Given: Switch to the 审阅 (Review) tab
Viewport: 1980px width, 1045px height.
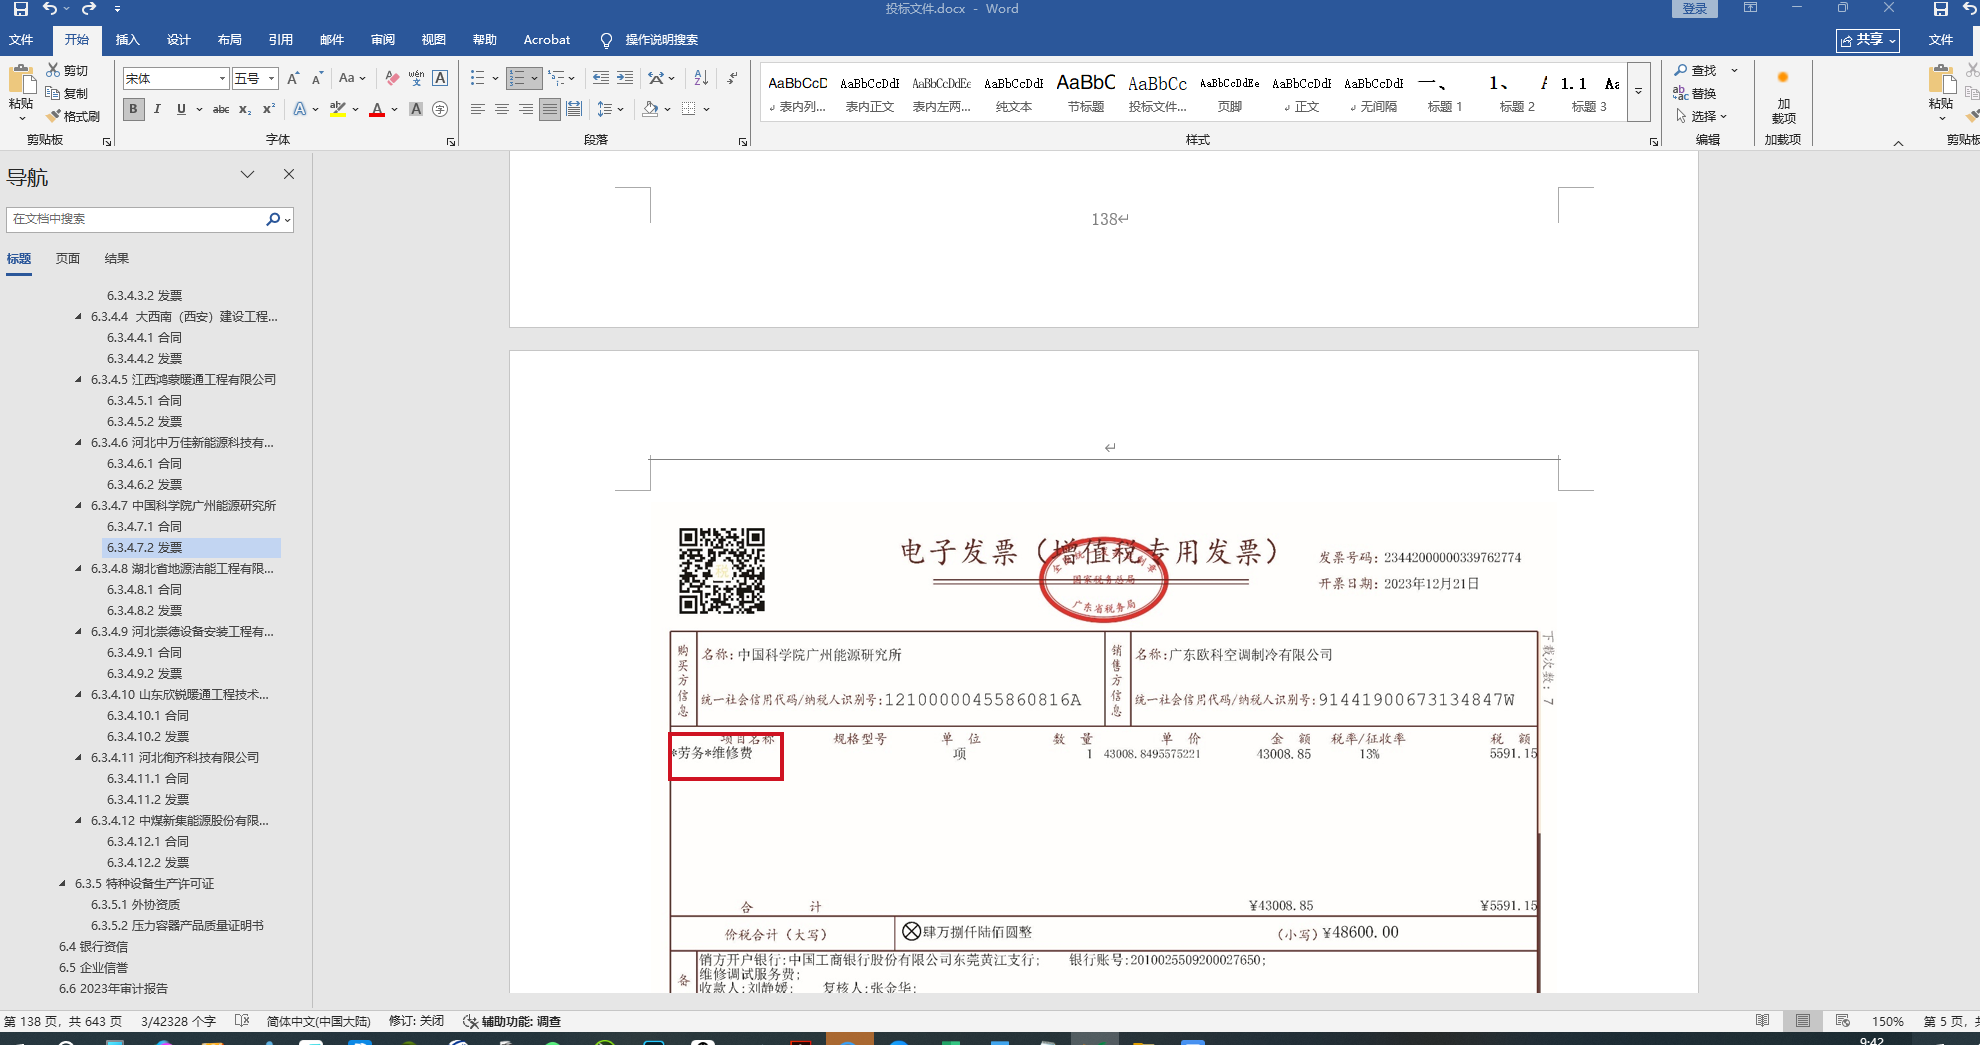Looking at the screenshot, I should (382, 40).
